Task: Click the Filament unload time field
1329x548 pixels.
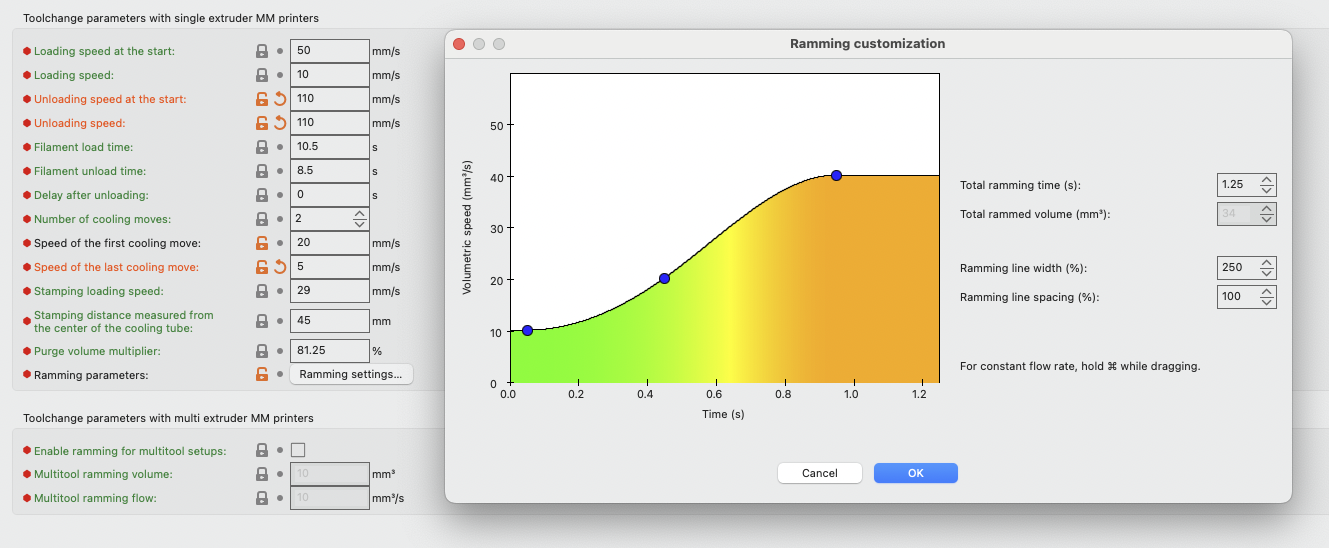Action: (x=329, y=171)
